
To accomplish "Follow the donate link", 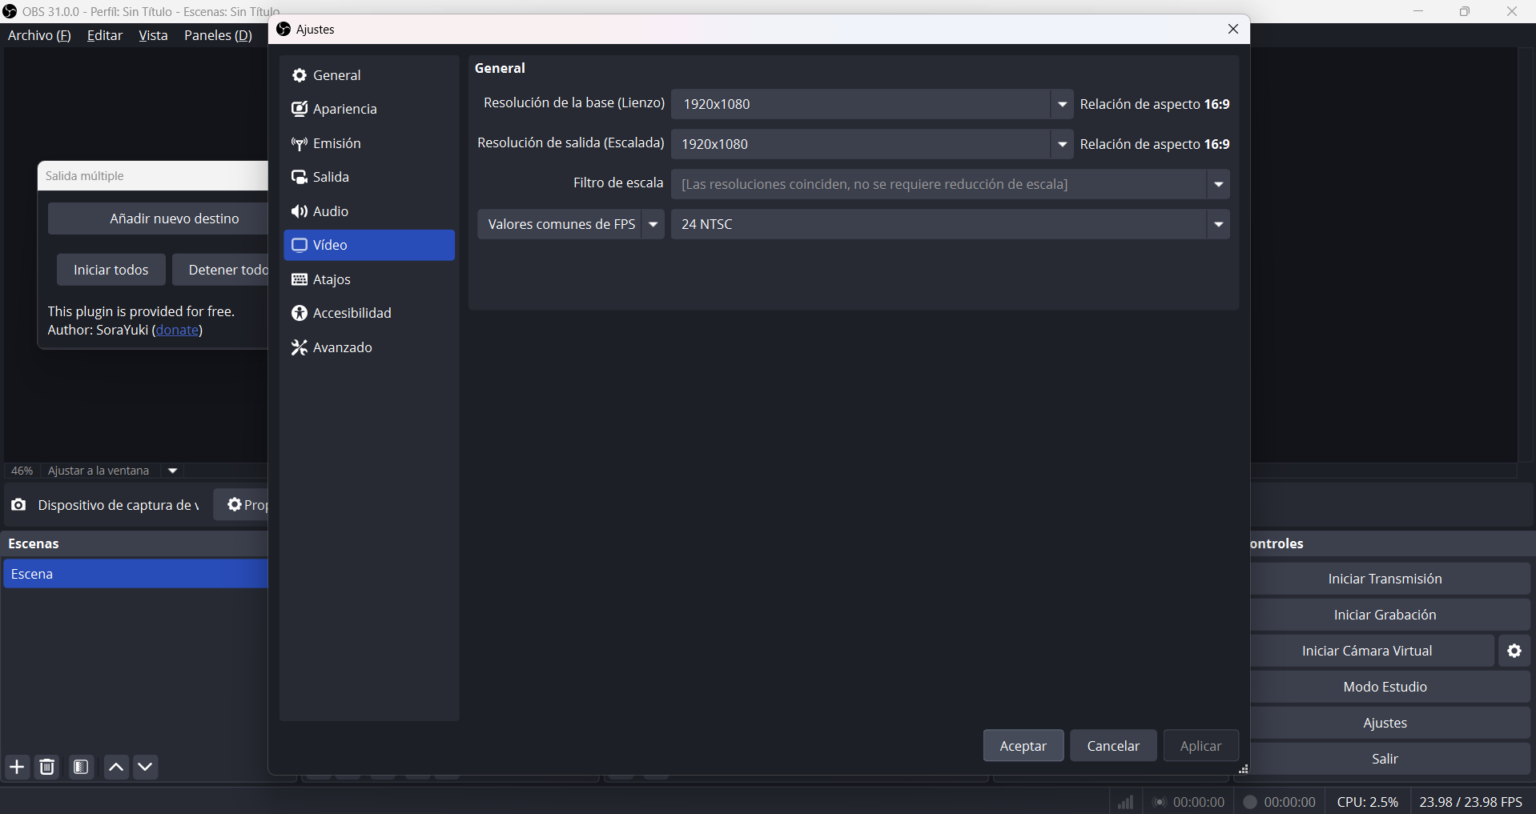I will (177, 330).
